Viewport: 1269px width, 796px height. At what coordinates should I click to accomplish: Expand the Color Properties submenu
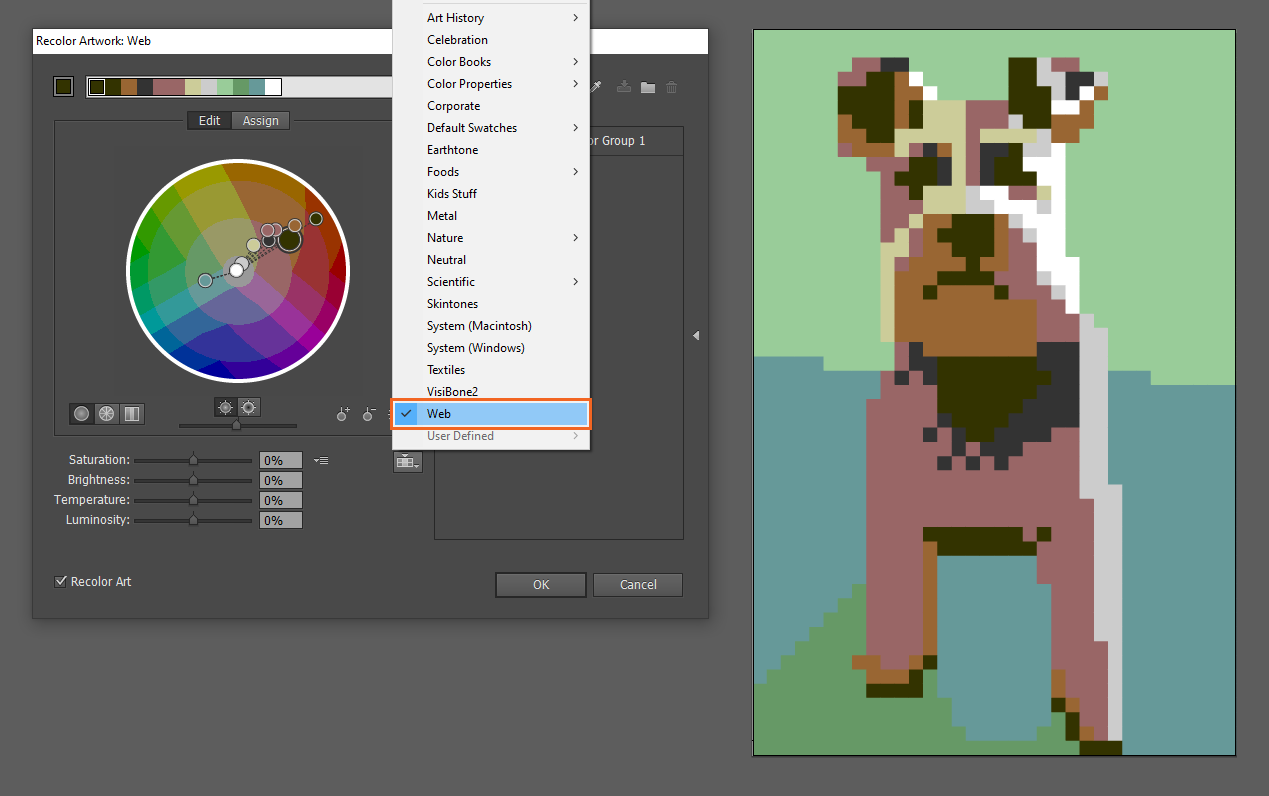point(491,84)
